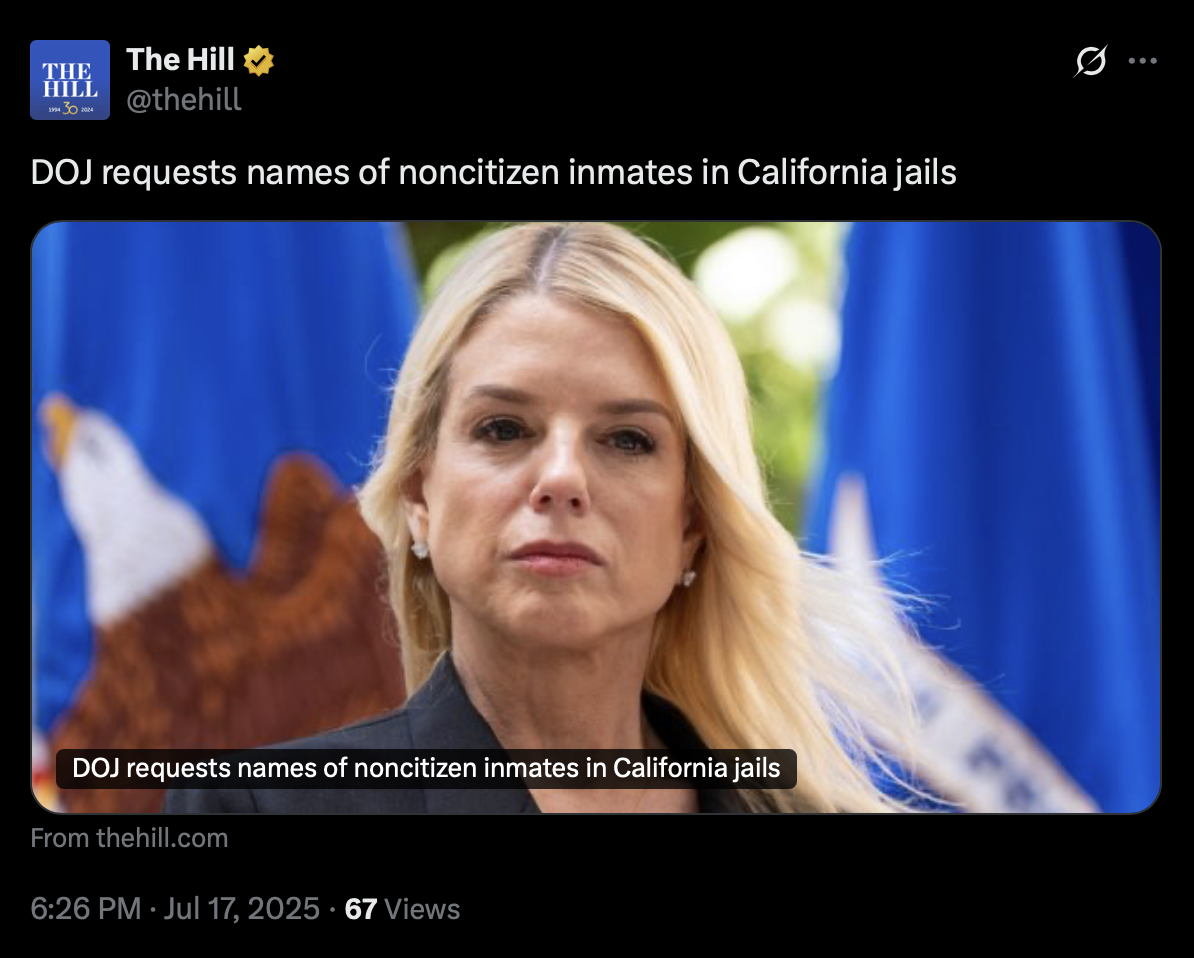This screenshot has height=958, width=1194.
Task: Open the article preview card image
Action: point(596,517)
